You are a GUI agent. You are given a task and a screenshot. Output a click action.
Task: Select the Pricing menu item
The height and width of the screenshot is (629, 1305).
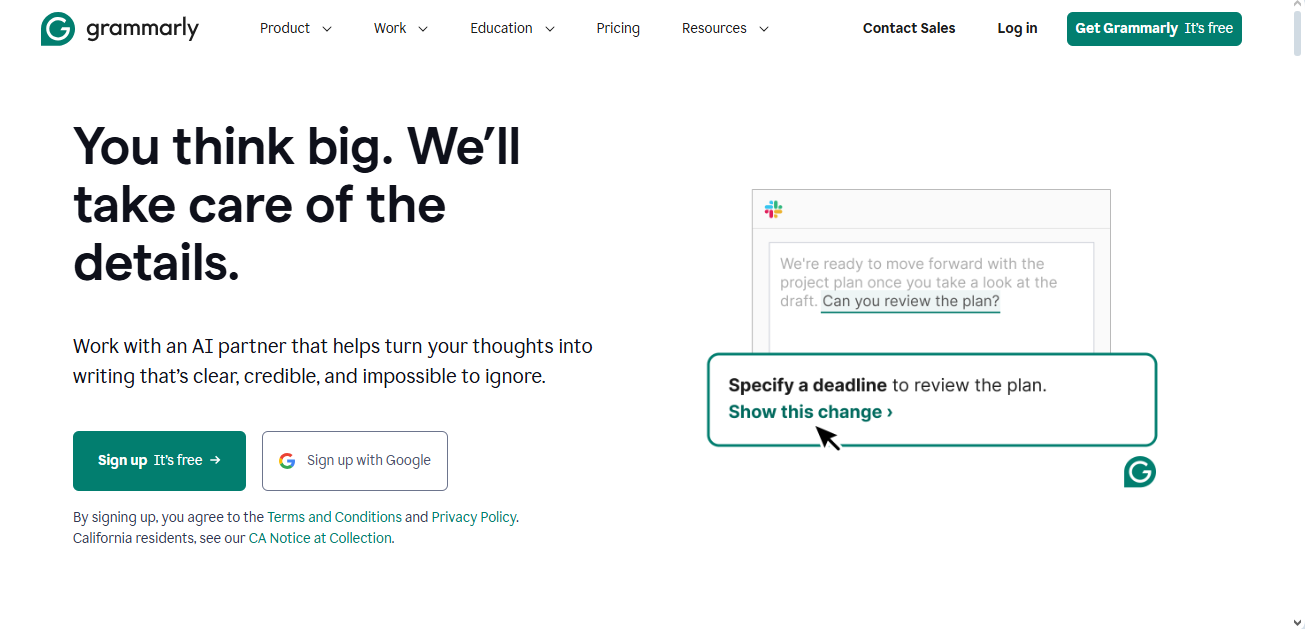(x=618, y=28)
